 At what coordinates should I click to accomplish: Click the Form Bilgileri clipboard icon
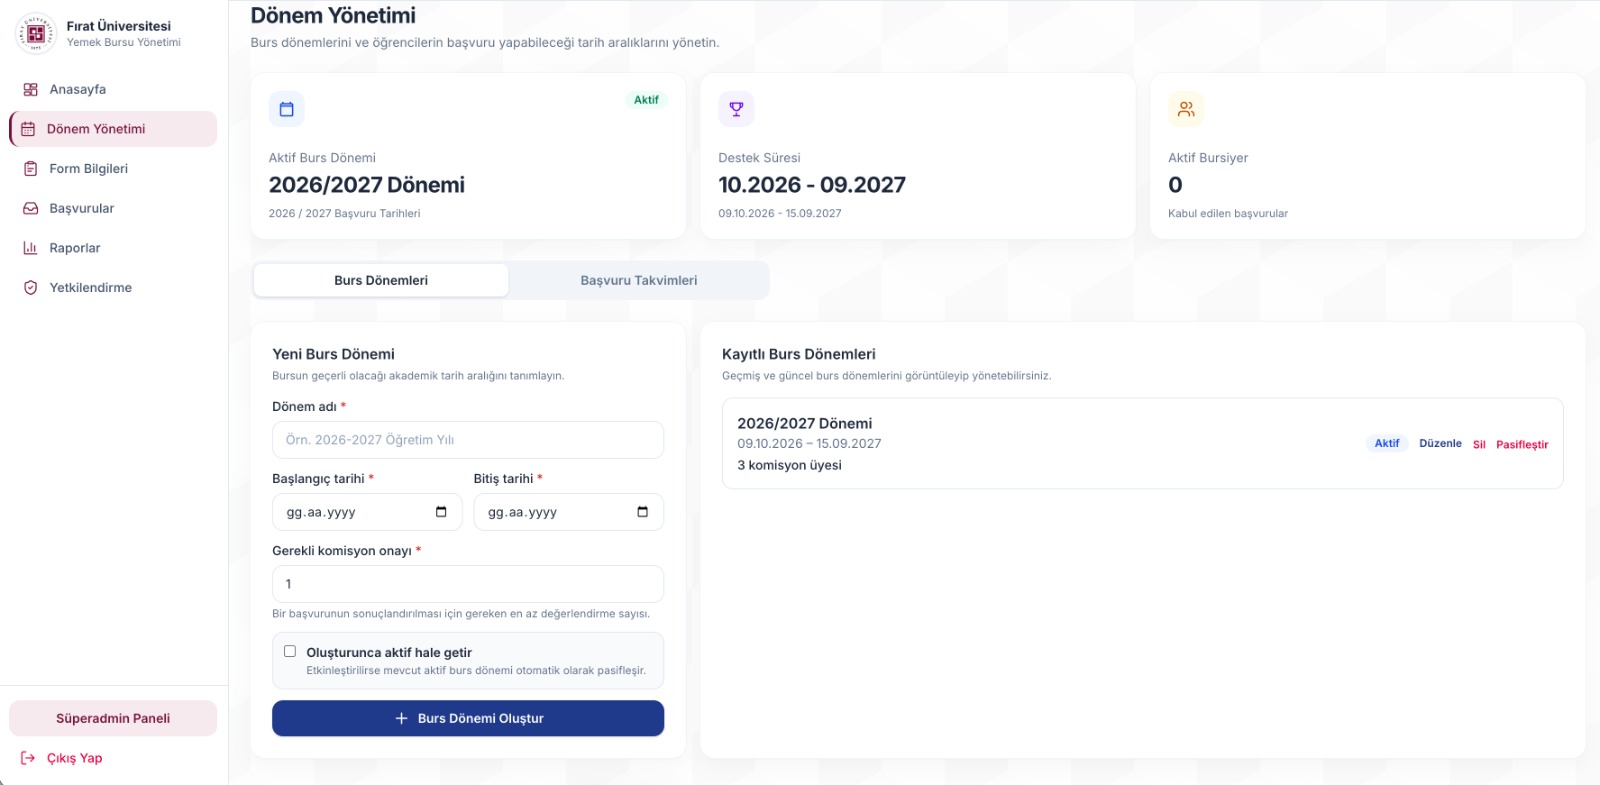coord(30,169)
